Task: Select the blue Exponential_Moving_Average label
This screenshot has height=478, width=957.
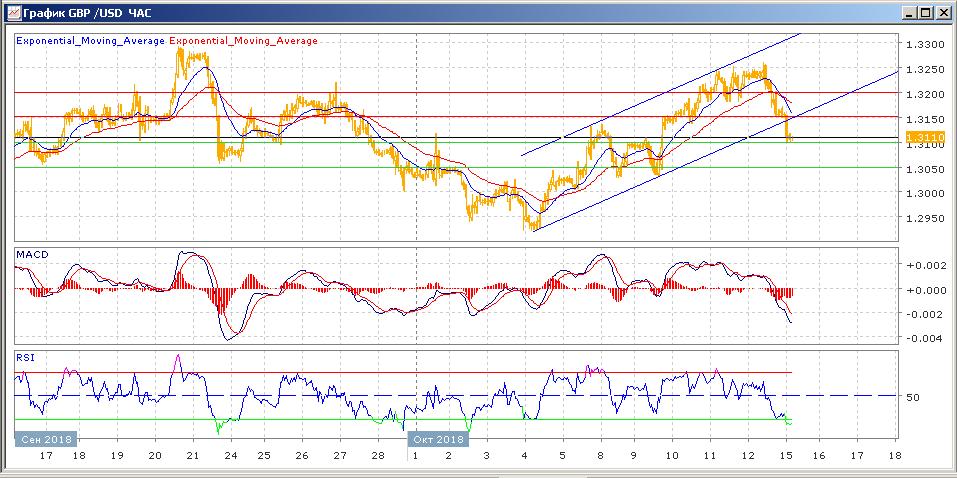Action: point(91,41)
